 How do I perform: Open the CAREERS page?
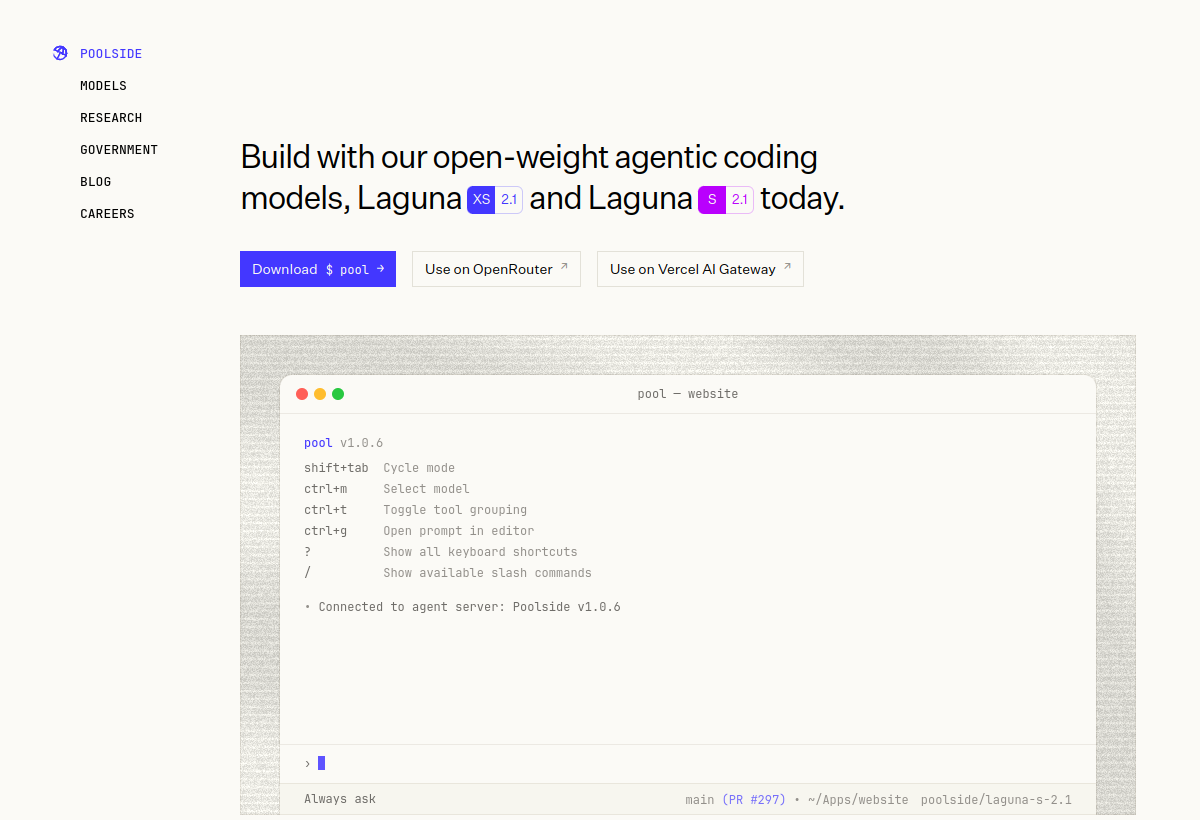coord(107,214)
